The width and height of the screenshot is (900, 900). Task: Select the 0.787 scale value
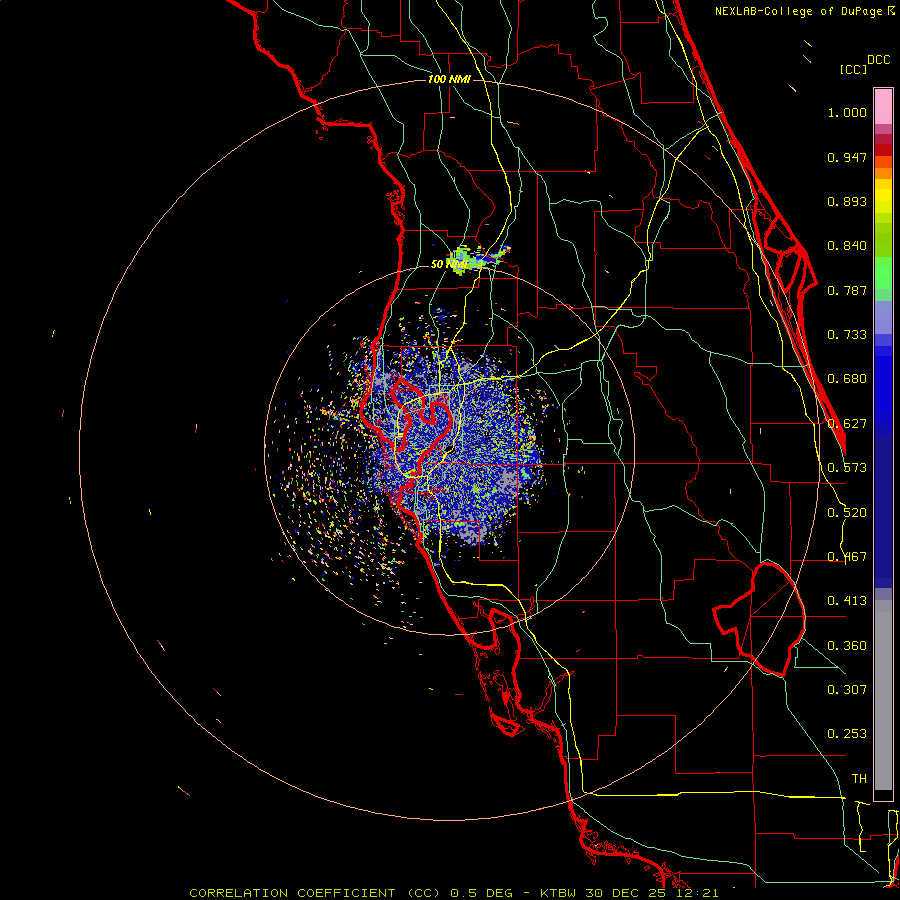coord(847,290)
